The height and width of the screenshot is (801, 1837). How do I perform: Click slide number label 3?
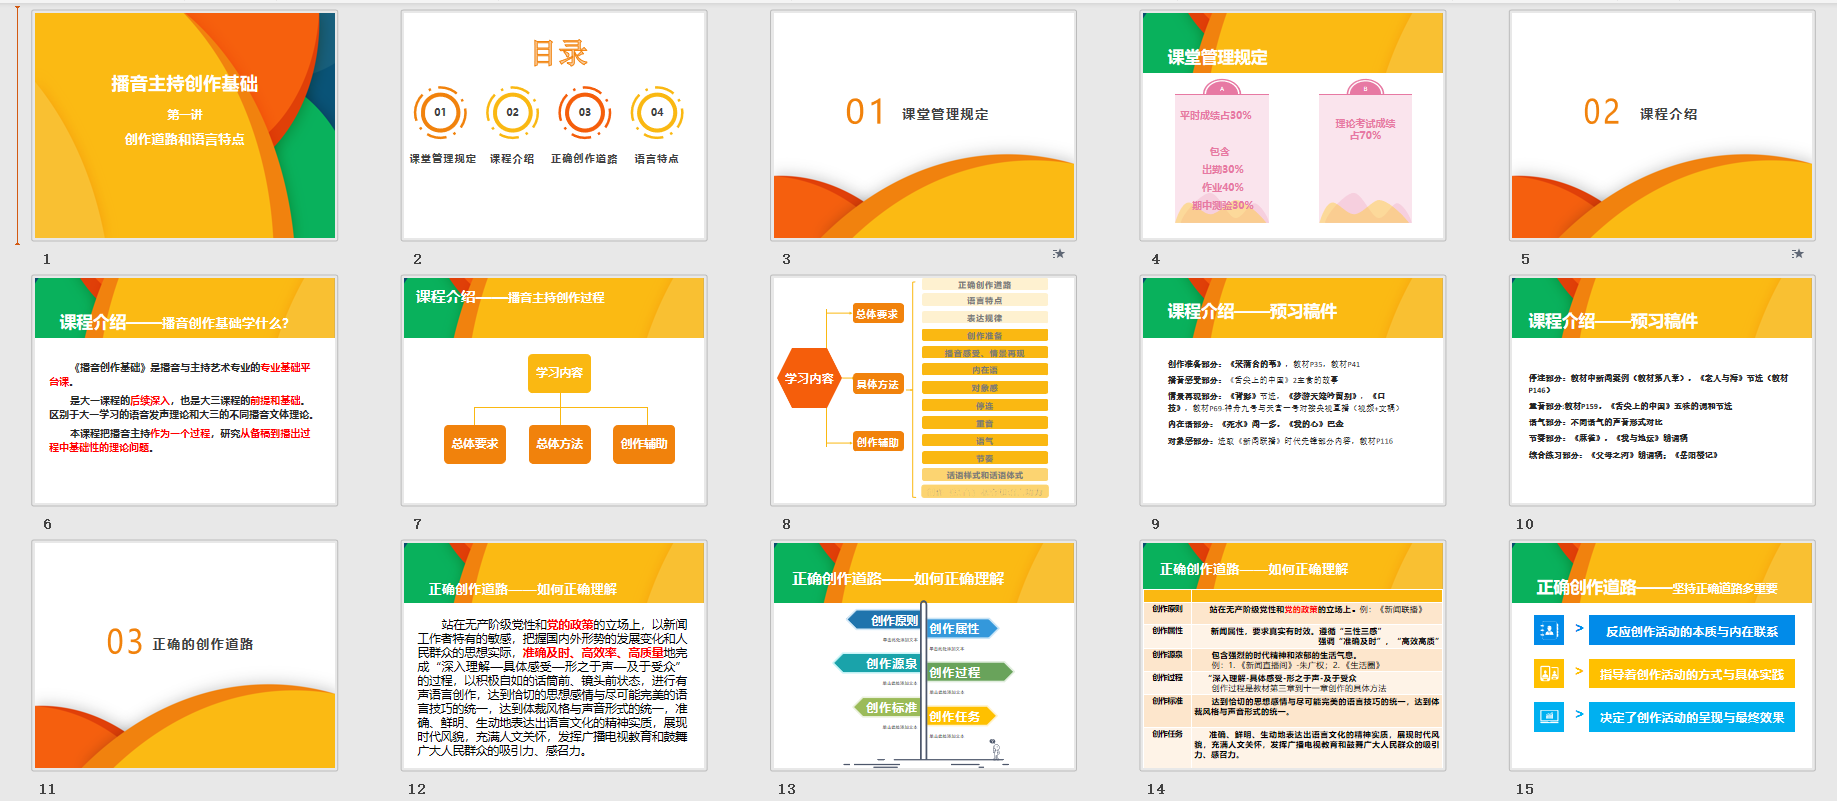click(786, 259)
